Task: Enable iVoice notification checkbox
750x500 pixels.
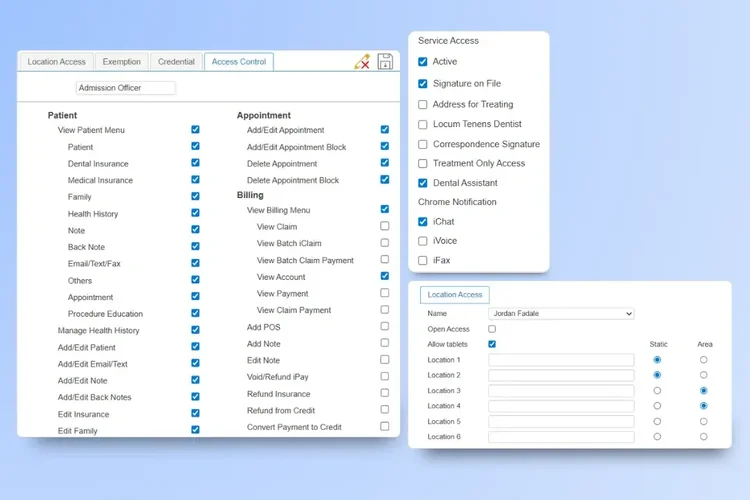Action: pyautogui.click(x=422, y=241)
